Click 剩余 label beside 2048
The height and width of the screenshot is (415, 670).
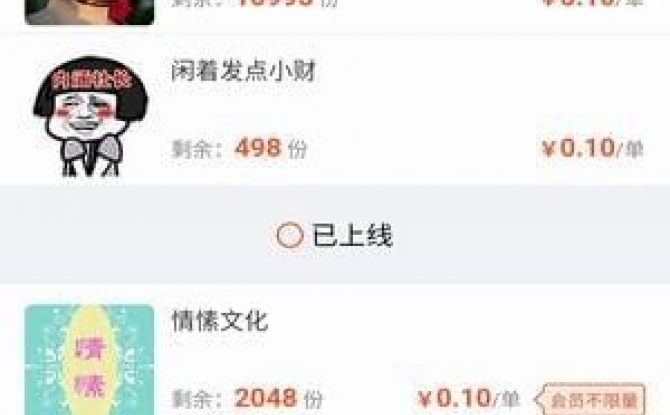point(197,399)
